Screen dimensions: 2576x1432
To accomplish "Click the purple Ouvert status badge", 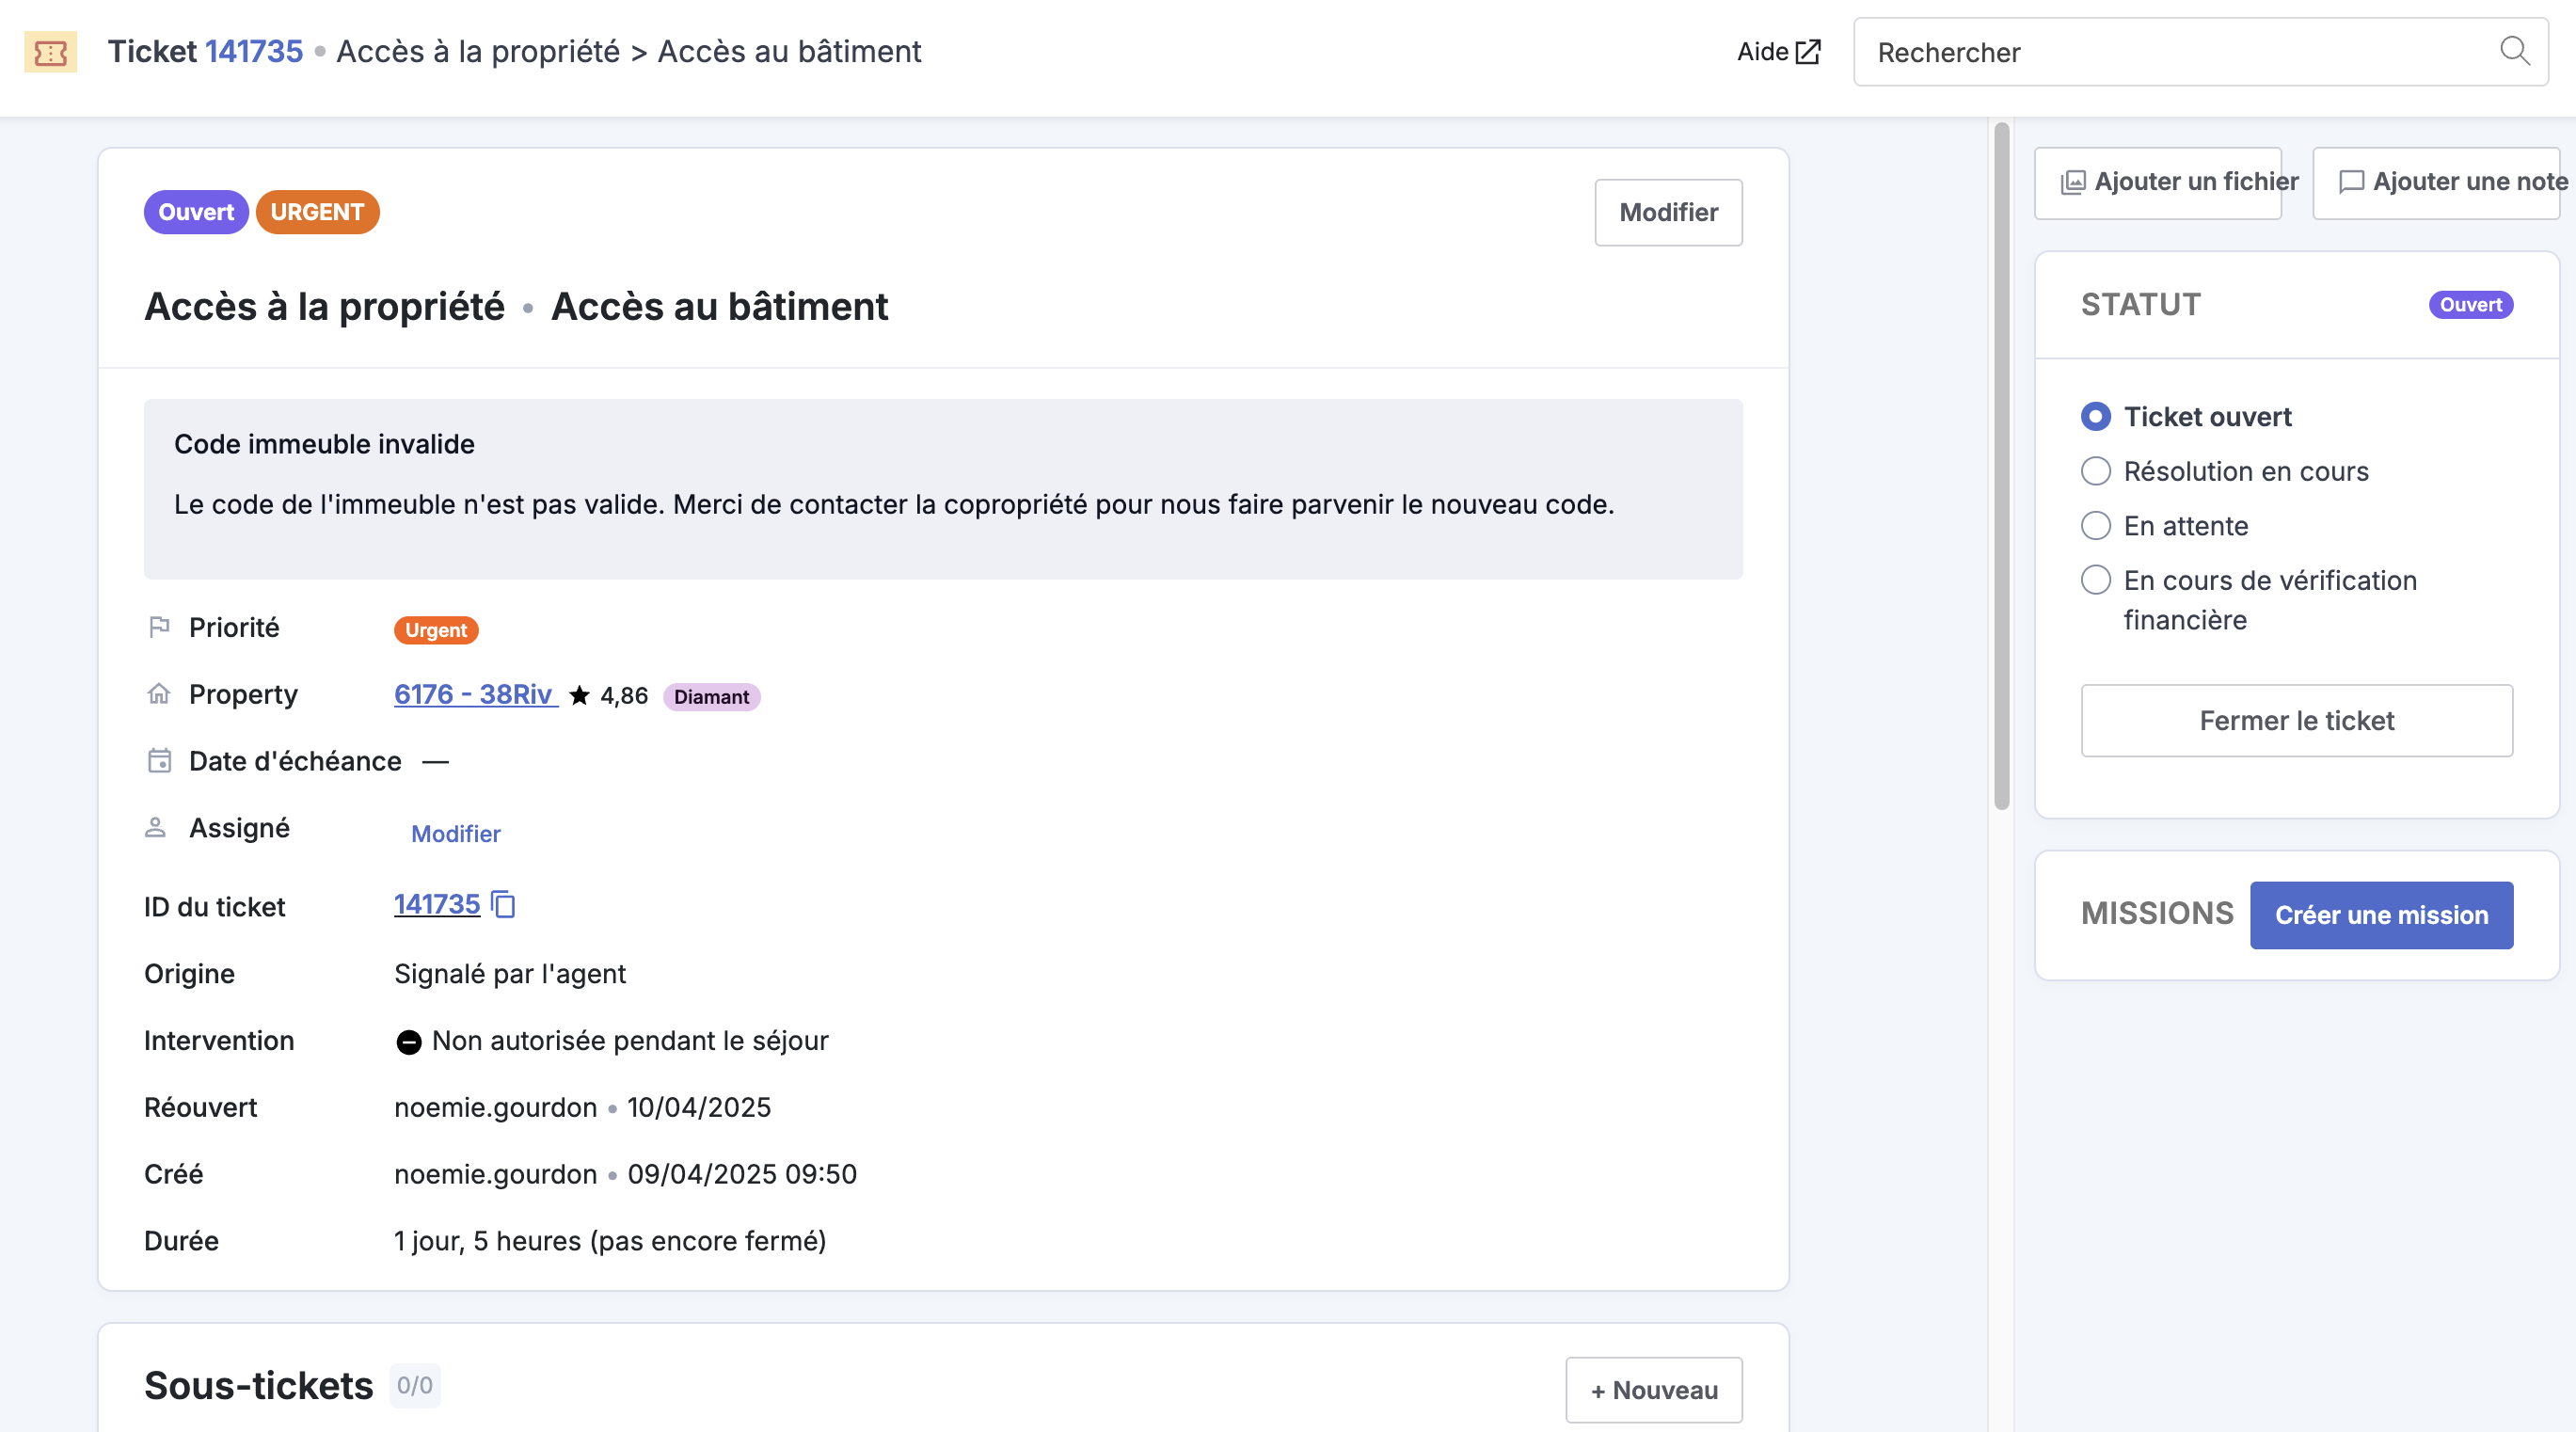I will click(196, 212).
